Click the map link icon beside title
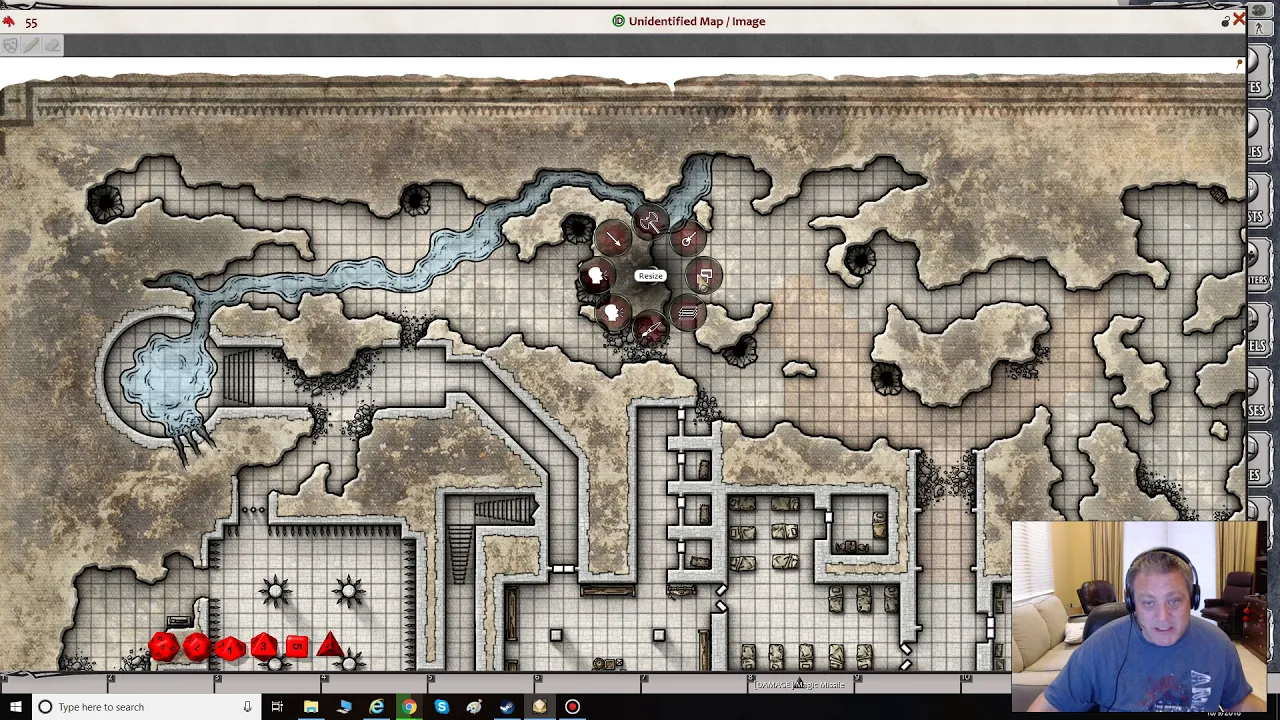The image size is (1280, 720). click(618, 21)
